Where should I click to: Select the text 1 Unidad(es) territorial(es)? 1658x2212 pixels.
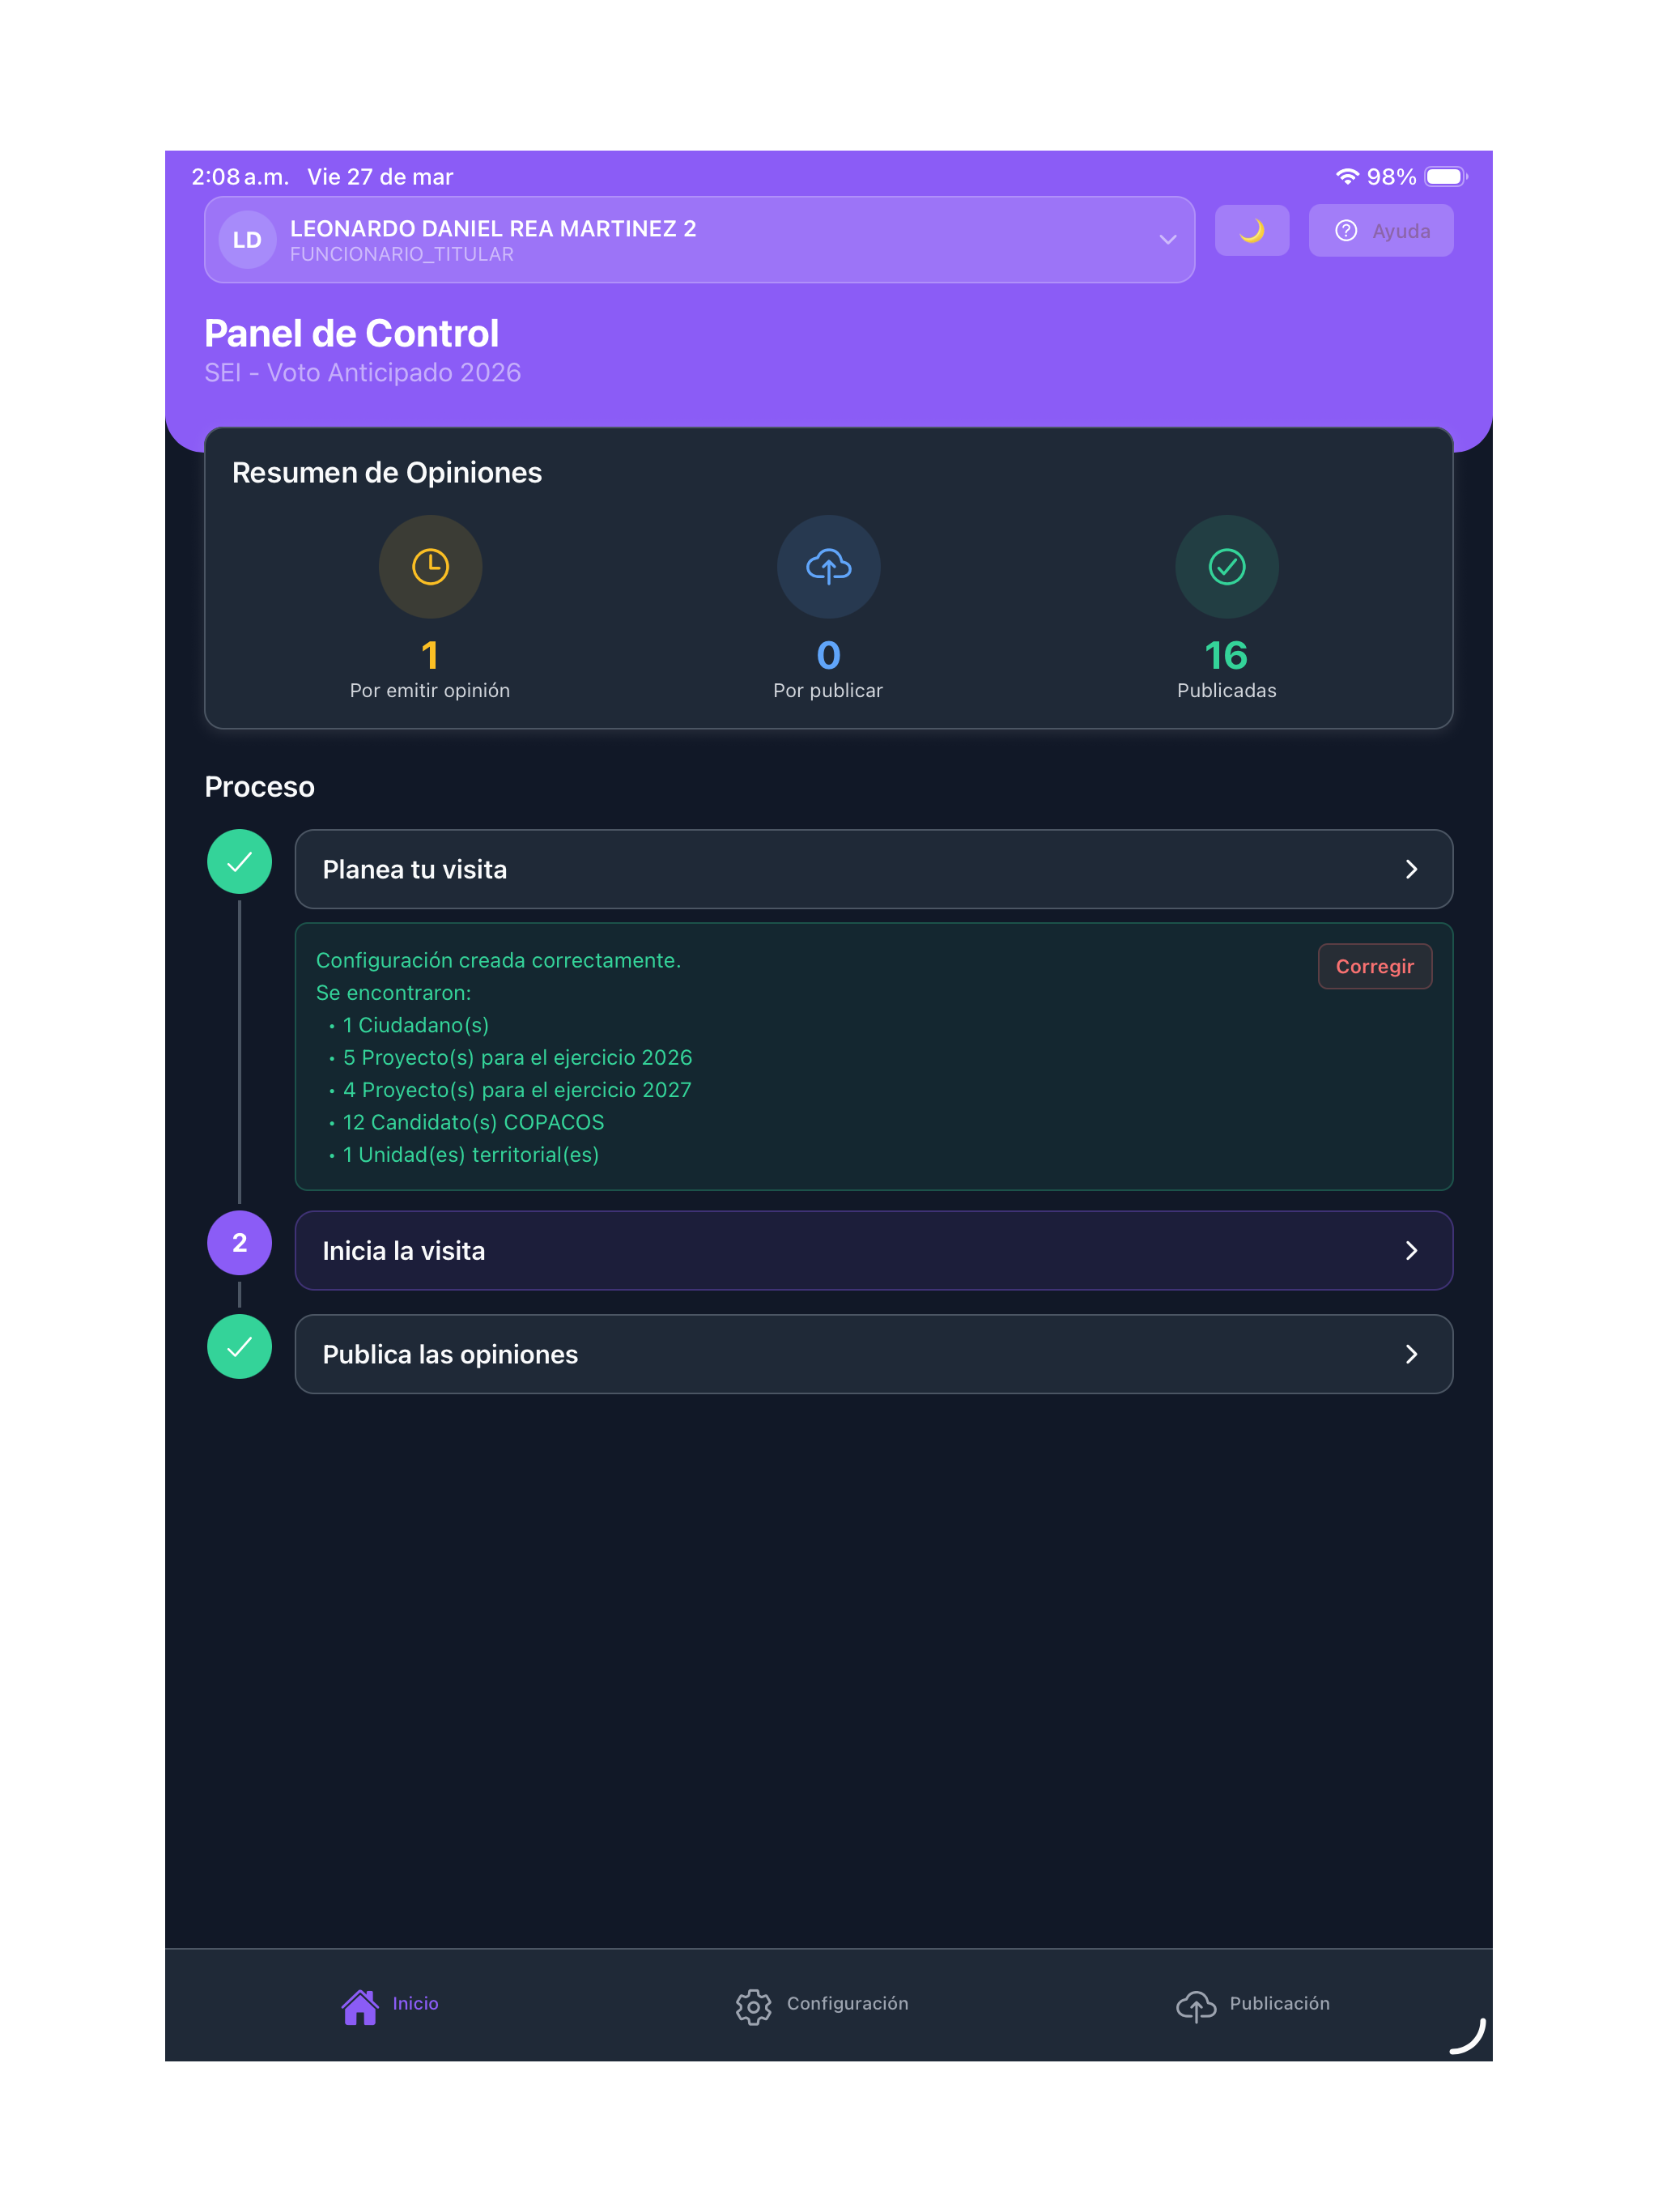pos(471,1154)
